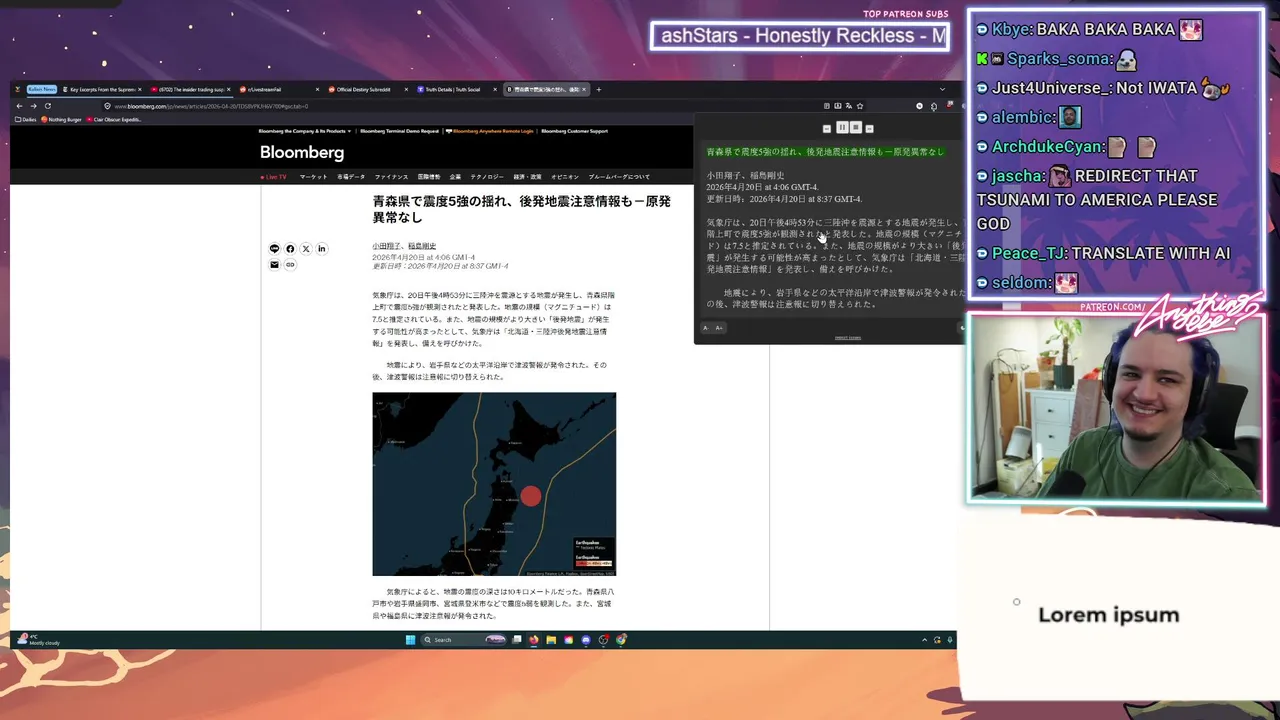Stop the read-aloud reader playback
The width and height of the screenshot is (1280, 720).
point(856,127)
